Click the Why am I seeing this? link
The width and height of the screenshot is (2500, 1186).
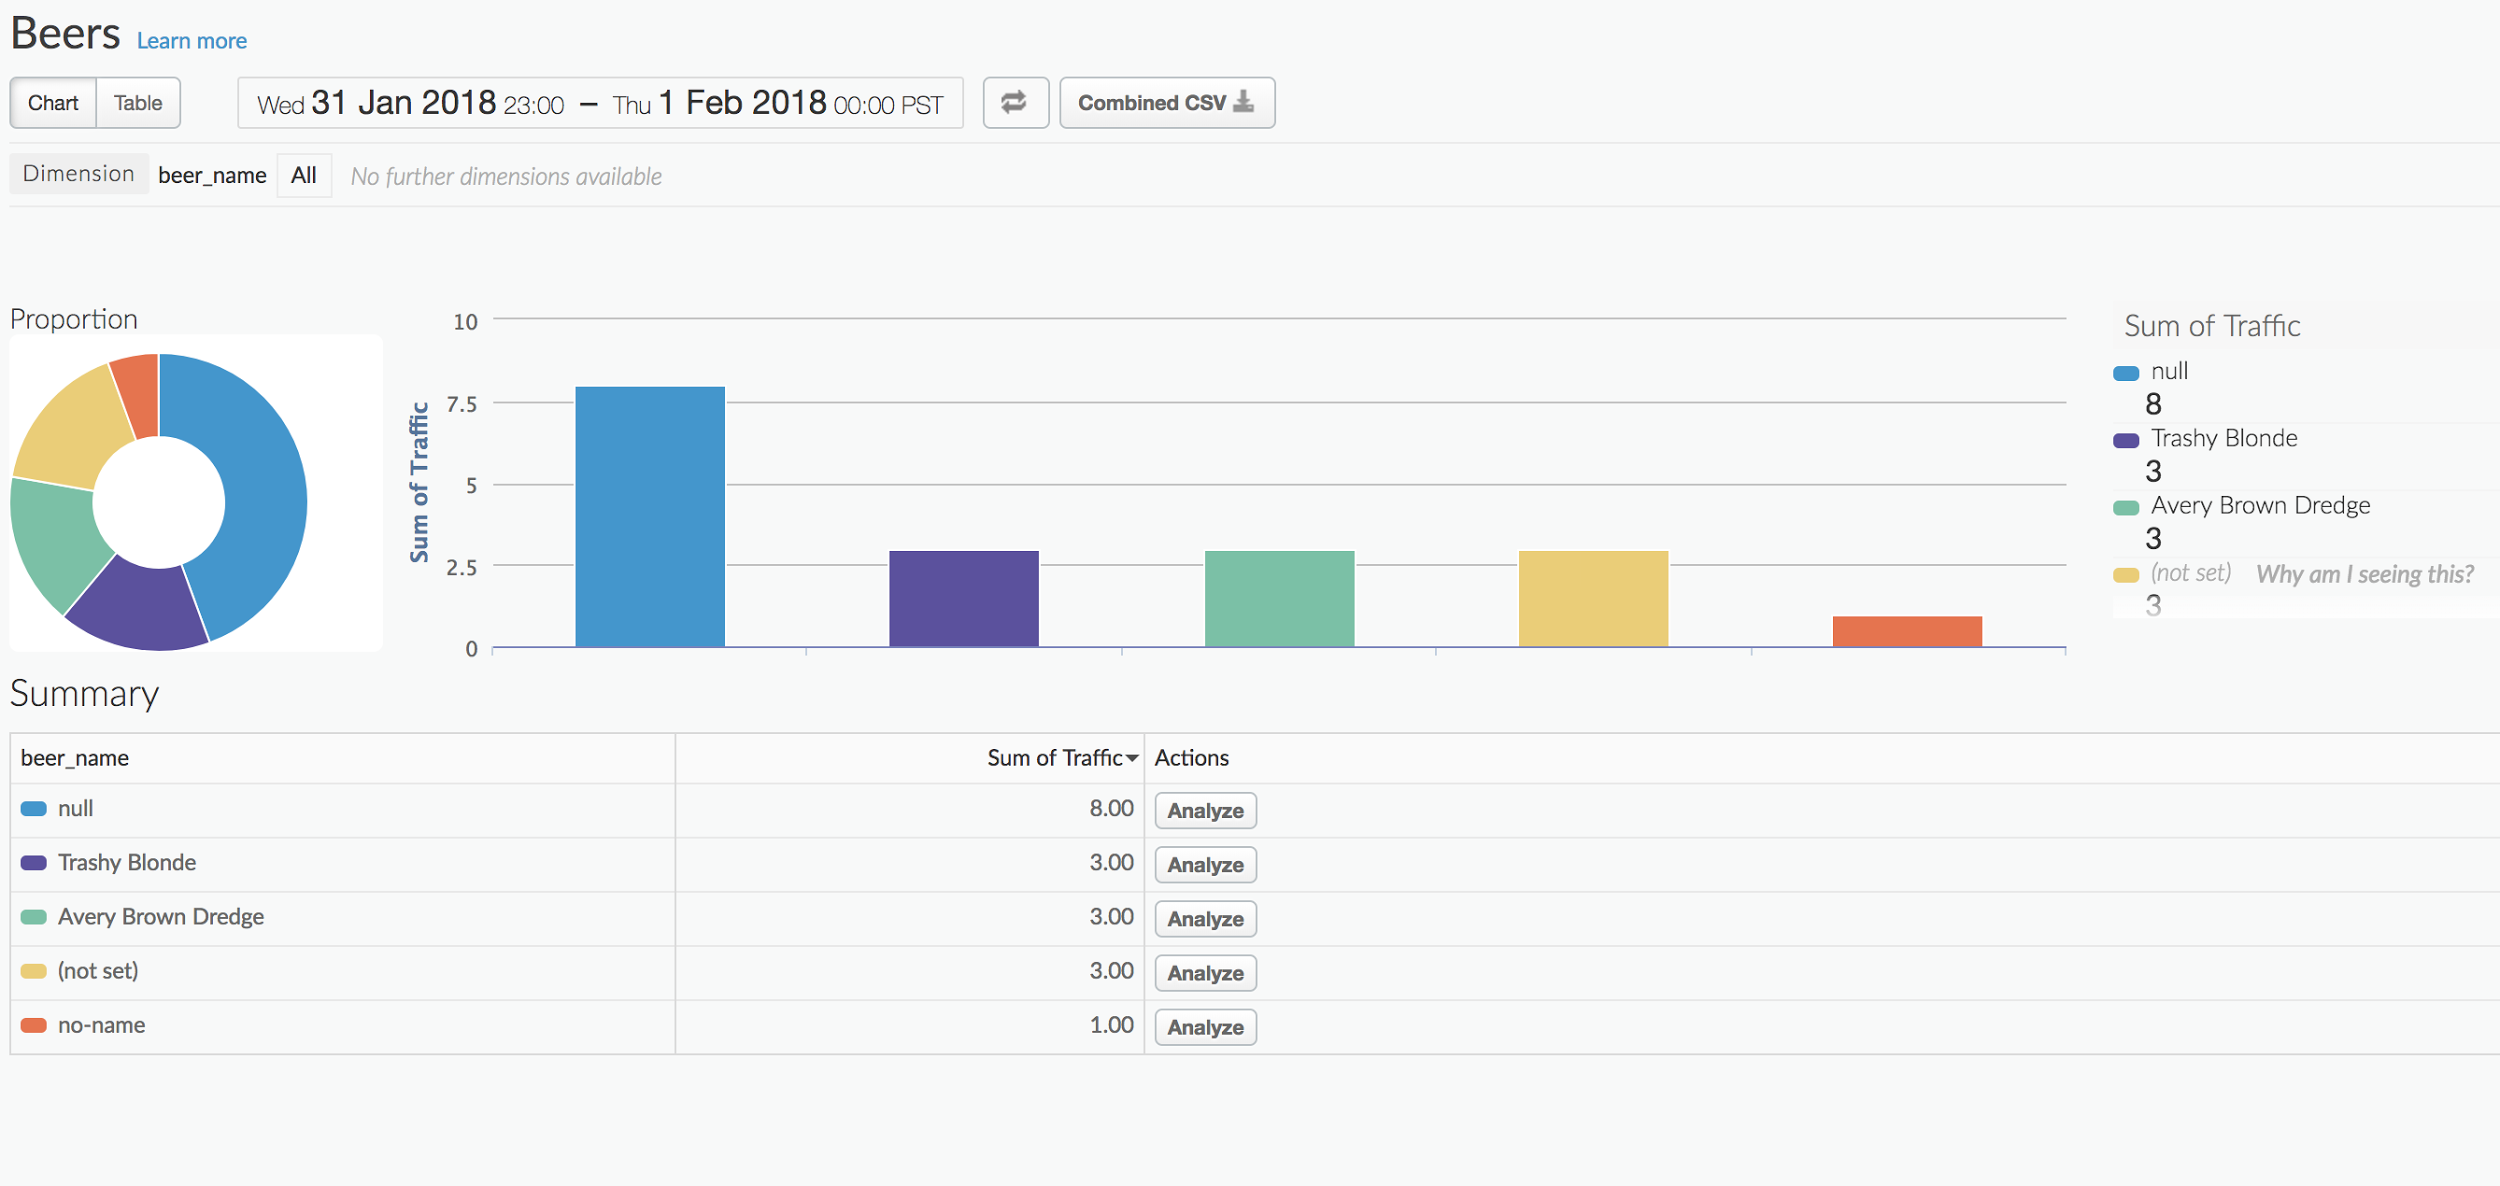click(x=2364, y=574)
